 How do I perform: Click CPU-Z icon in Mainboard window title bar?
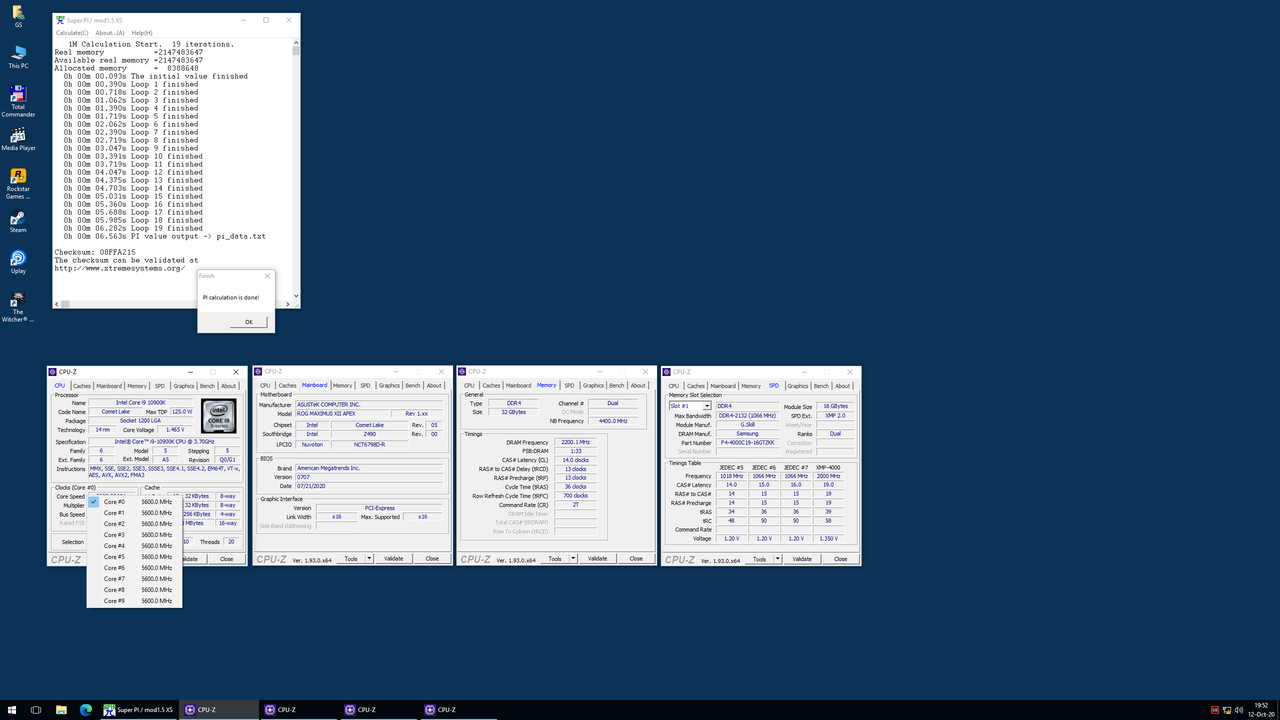pos(259,372)
